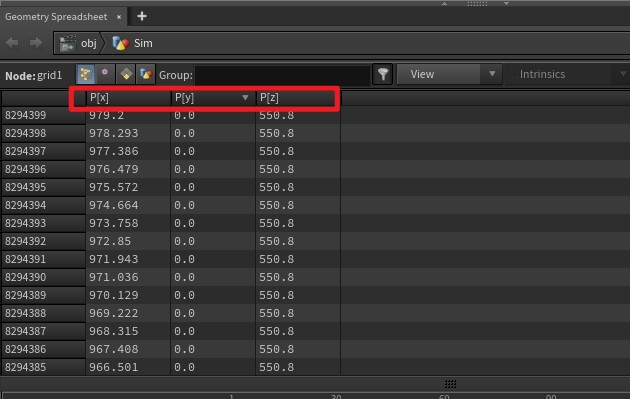Screen dimensions: 630x399
Task: Sort by the P[x] column header
Action: pyautogui.click(x=128, y=98)
